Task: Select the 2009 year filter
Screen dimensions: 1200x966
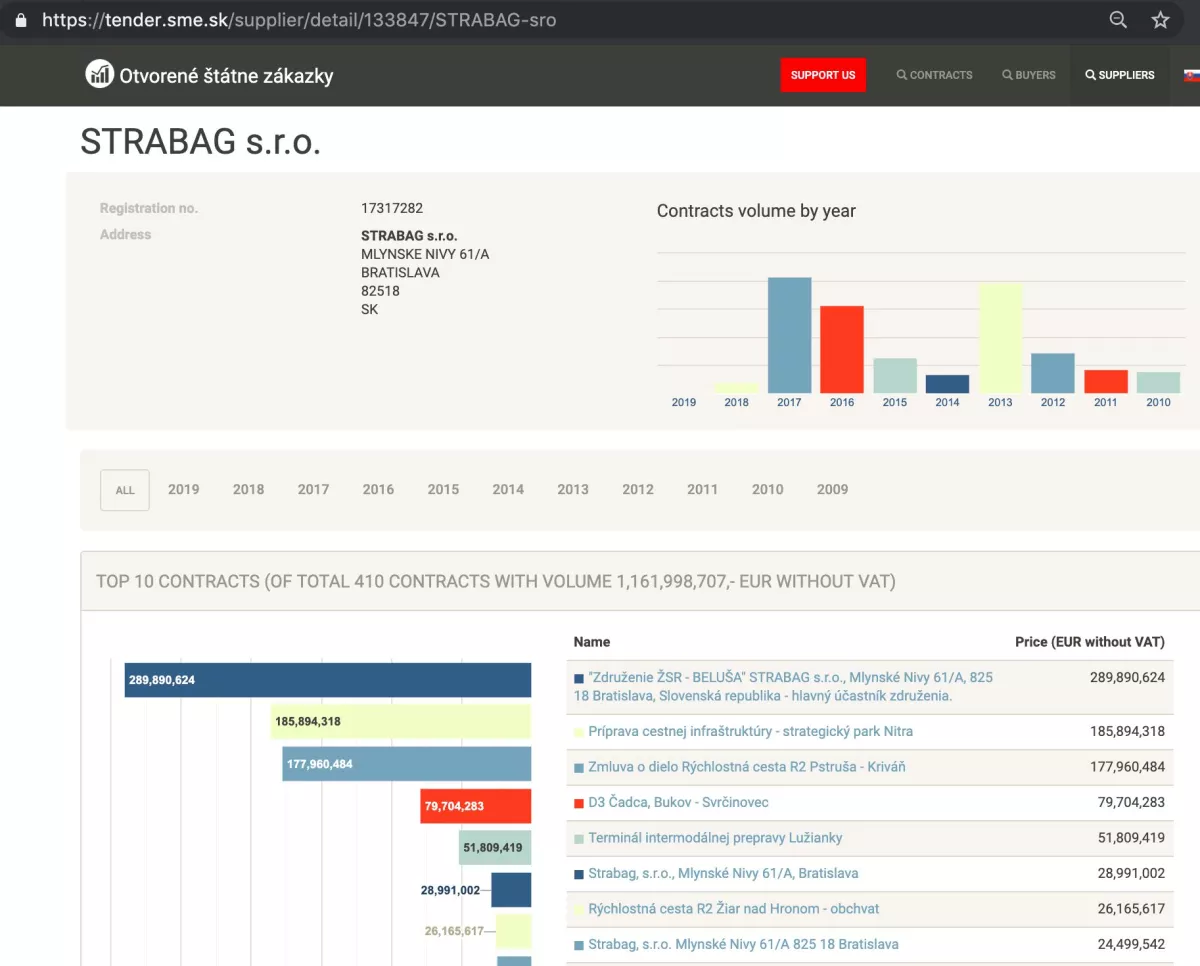Action: point(832,489)
